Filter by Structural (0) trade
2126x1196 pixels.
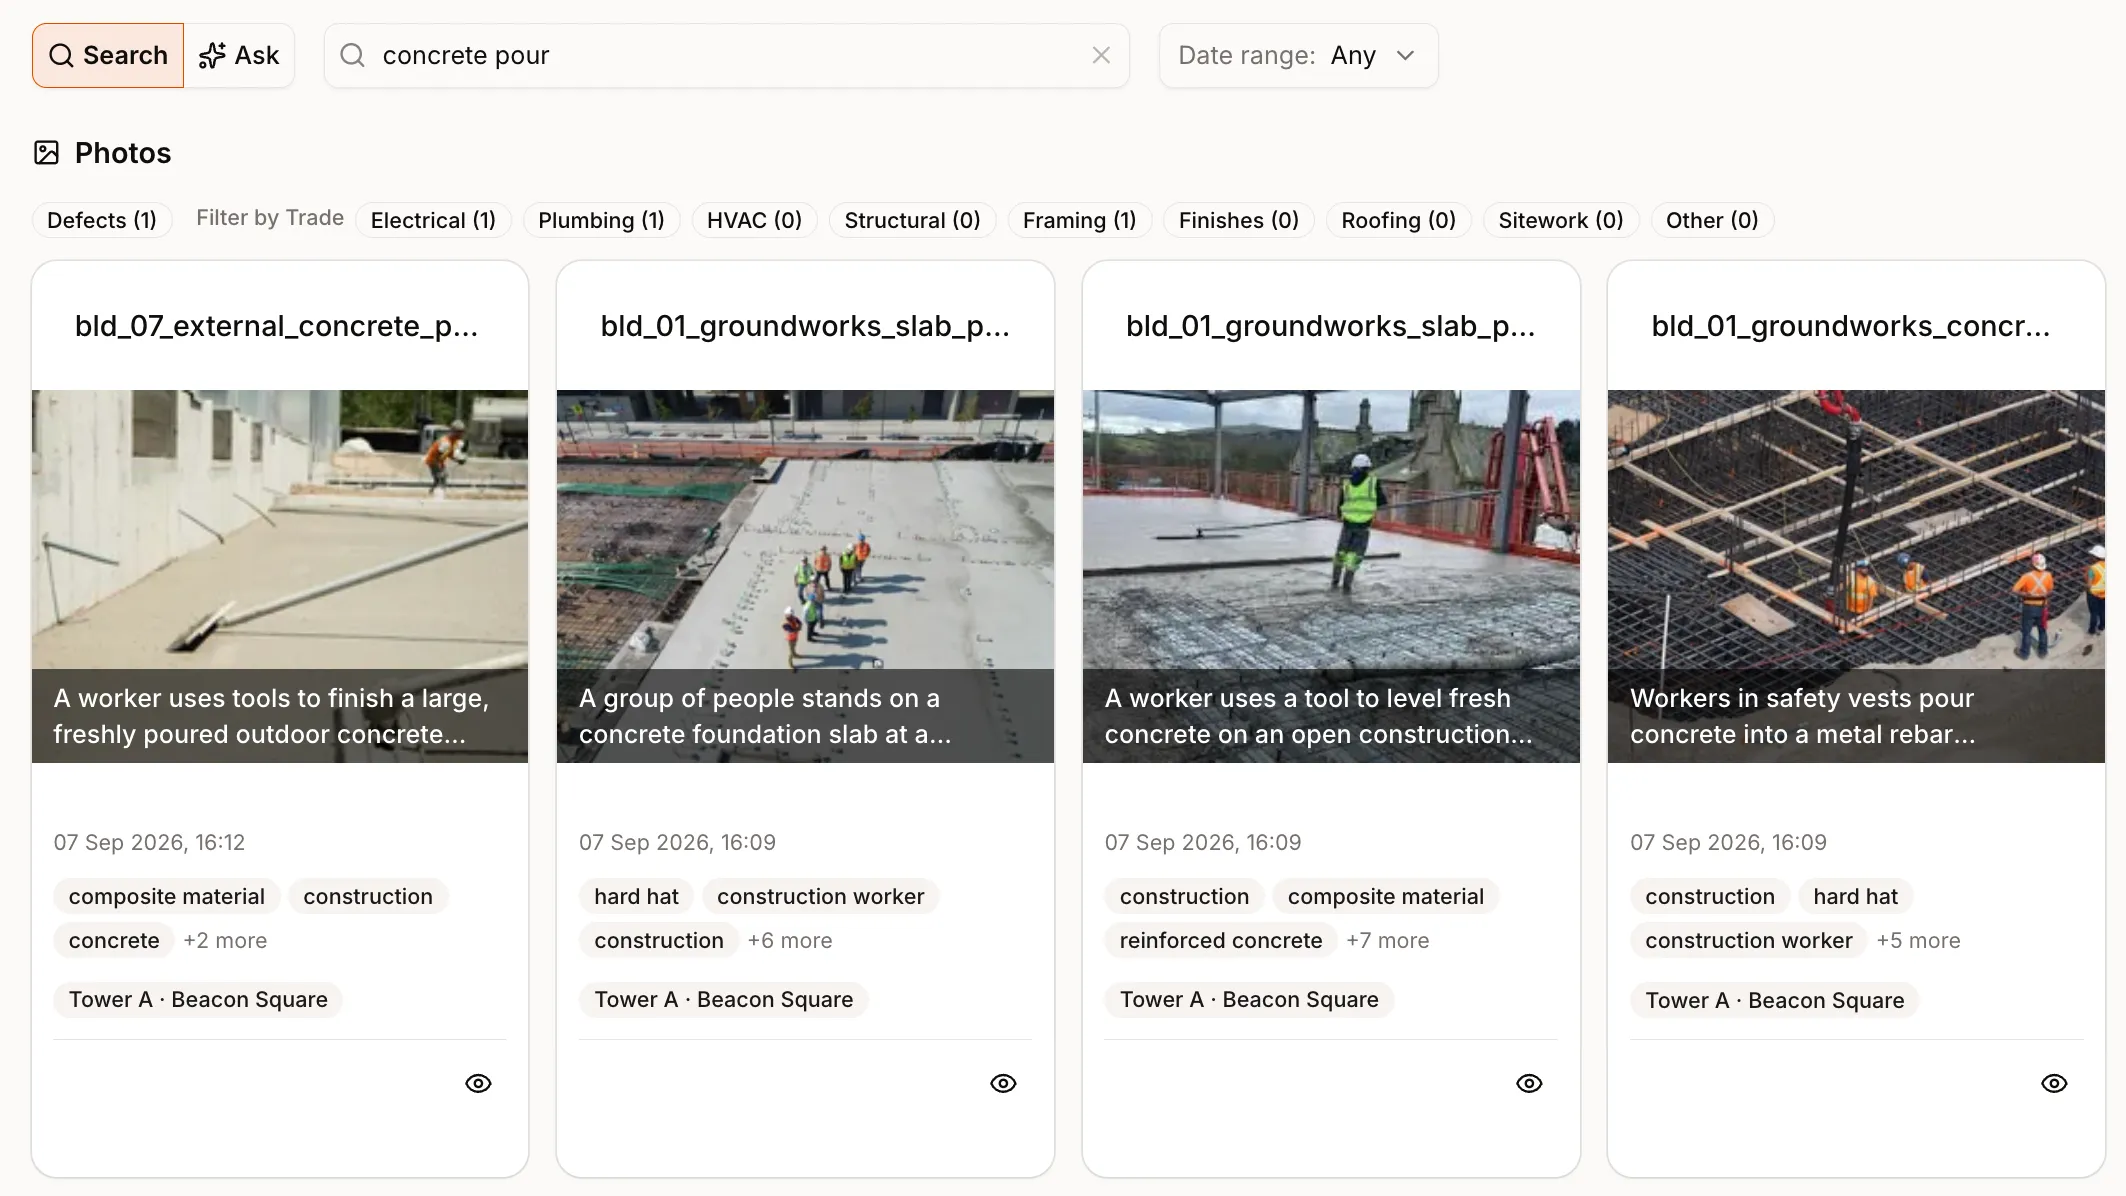click(912, 220)
